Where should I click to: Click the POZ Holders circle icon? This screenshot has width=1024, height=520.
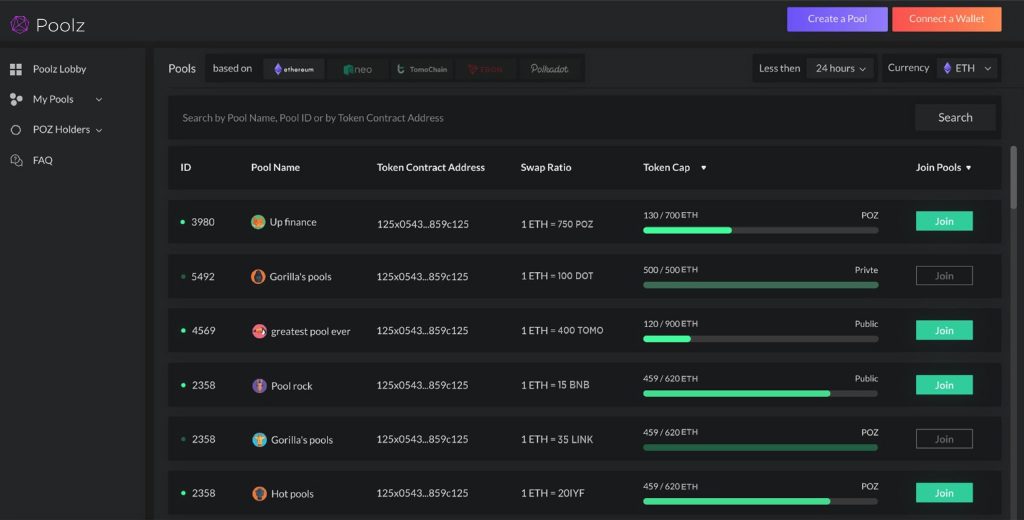tap(16, 130)
